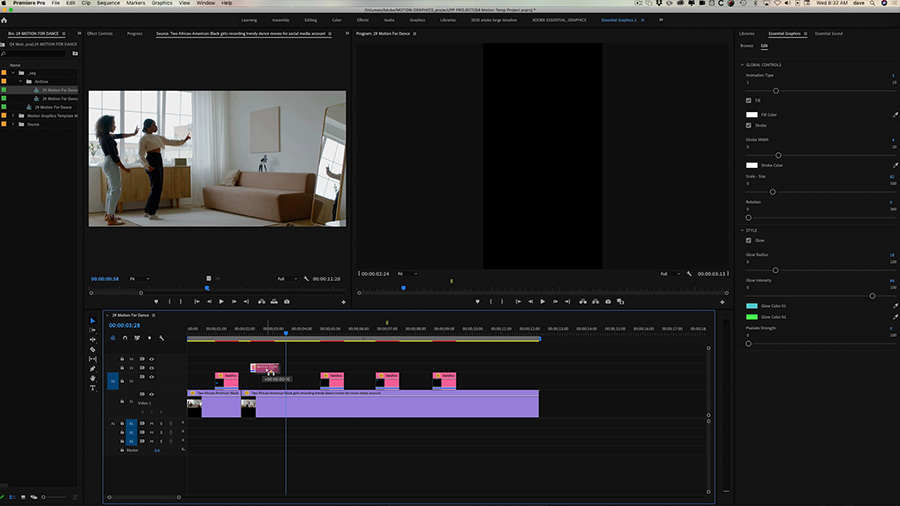This screenshot has height=506, width=900.
Task: Select the Slip tool
Action: [x=92, y=359]
